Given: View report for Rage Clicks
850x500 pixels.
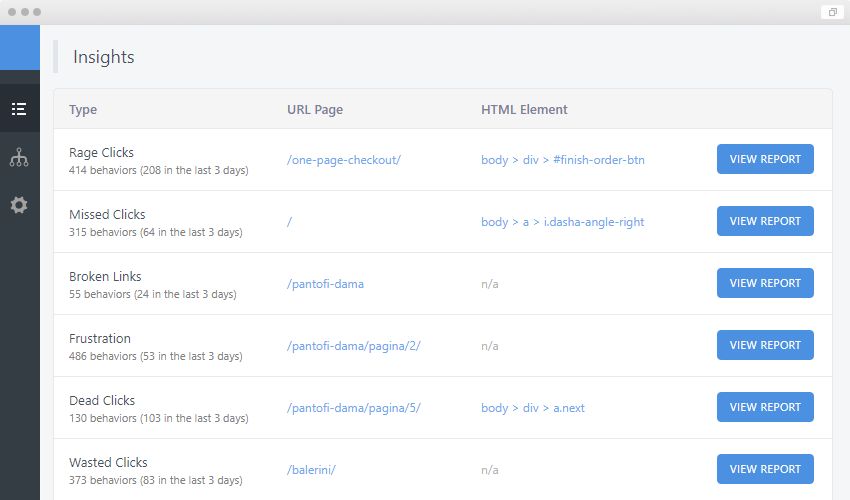Looking at the screenshot, I should tap(765, 159).
